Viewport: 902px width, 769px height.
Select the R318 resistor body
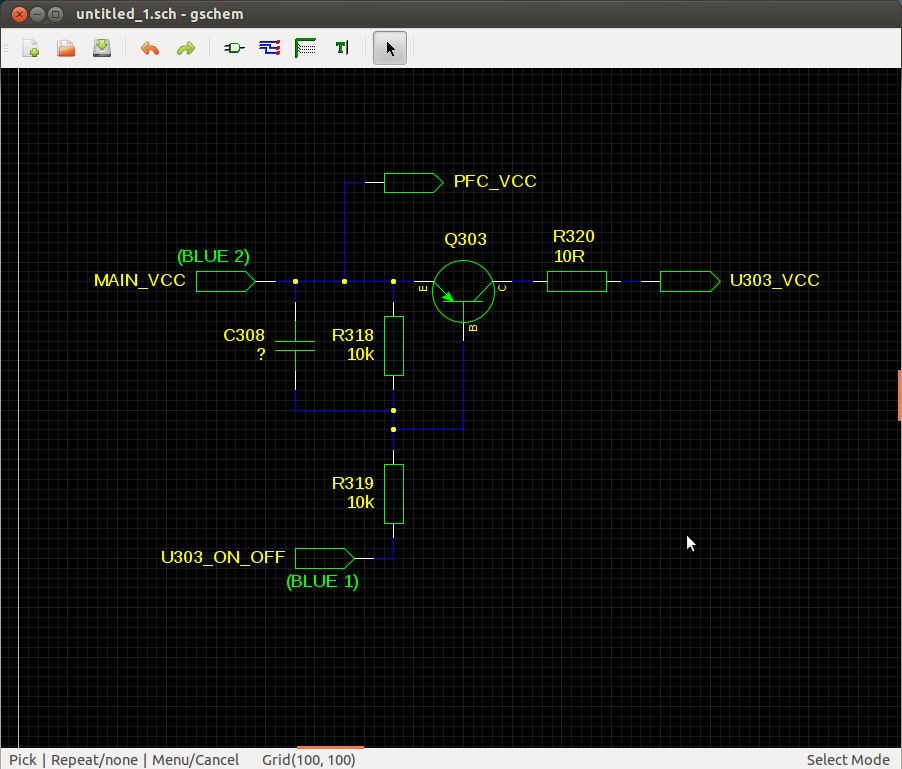point(394,346)
